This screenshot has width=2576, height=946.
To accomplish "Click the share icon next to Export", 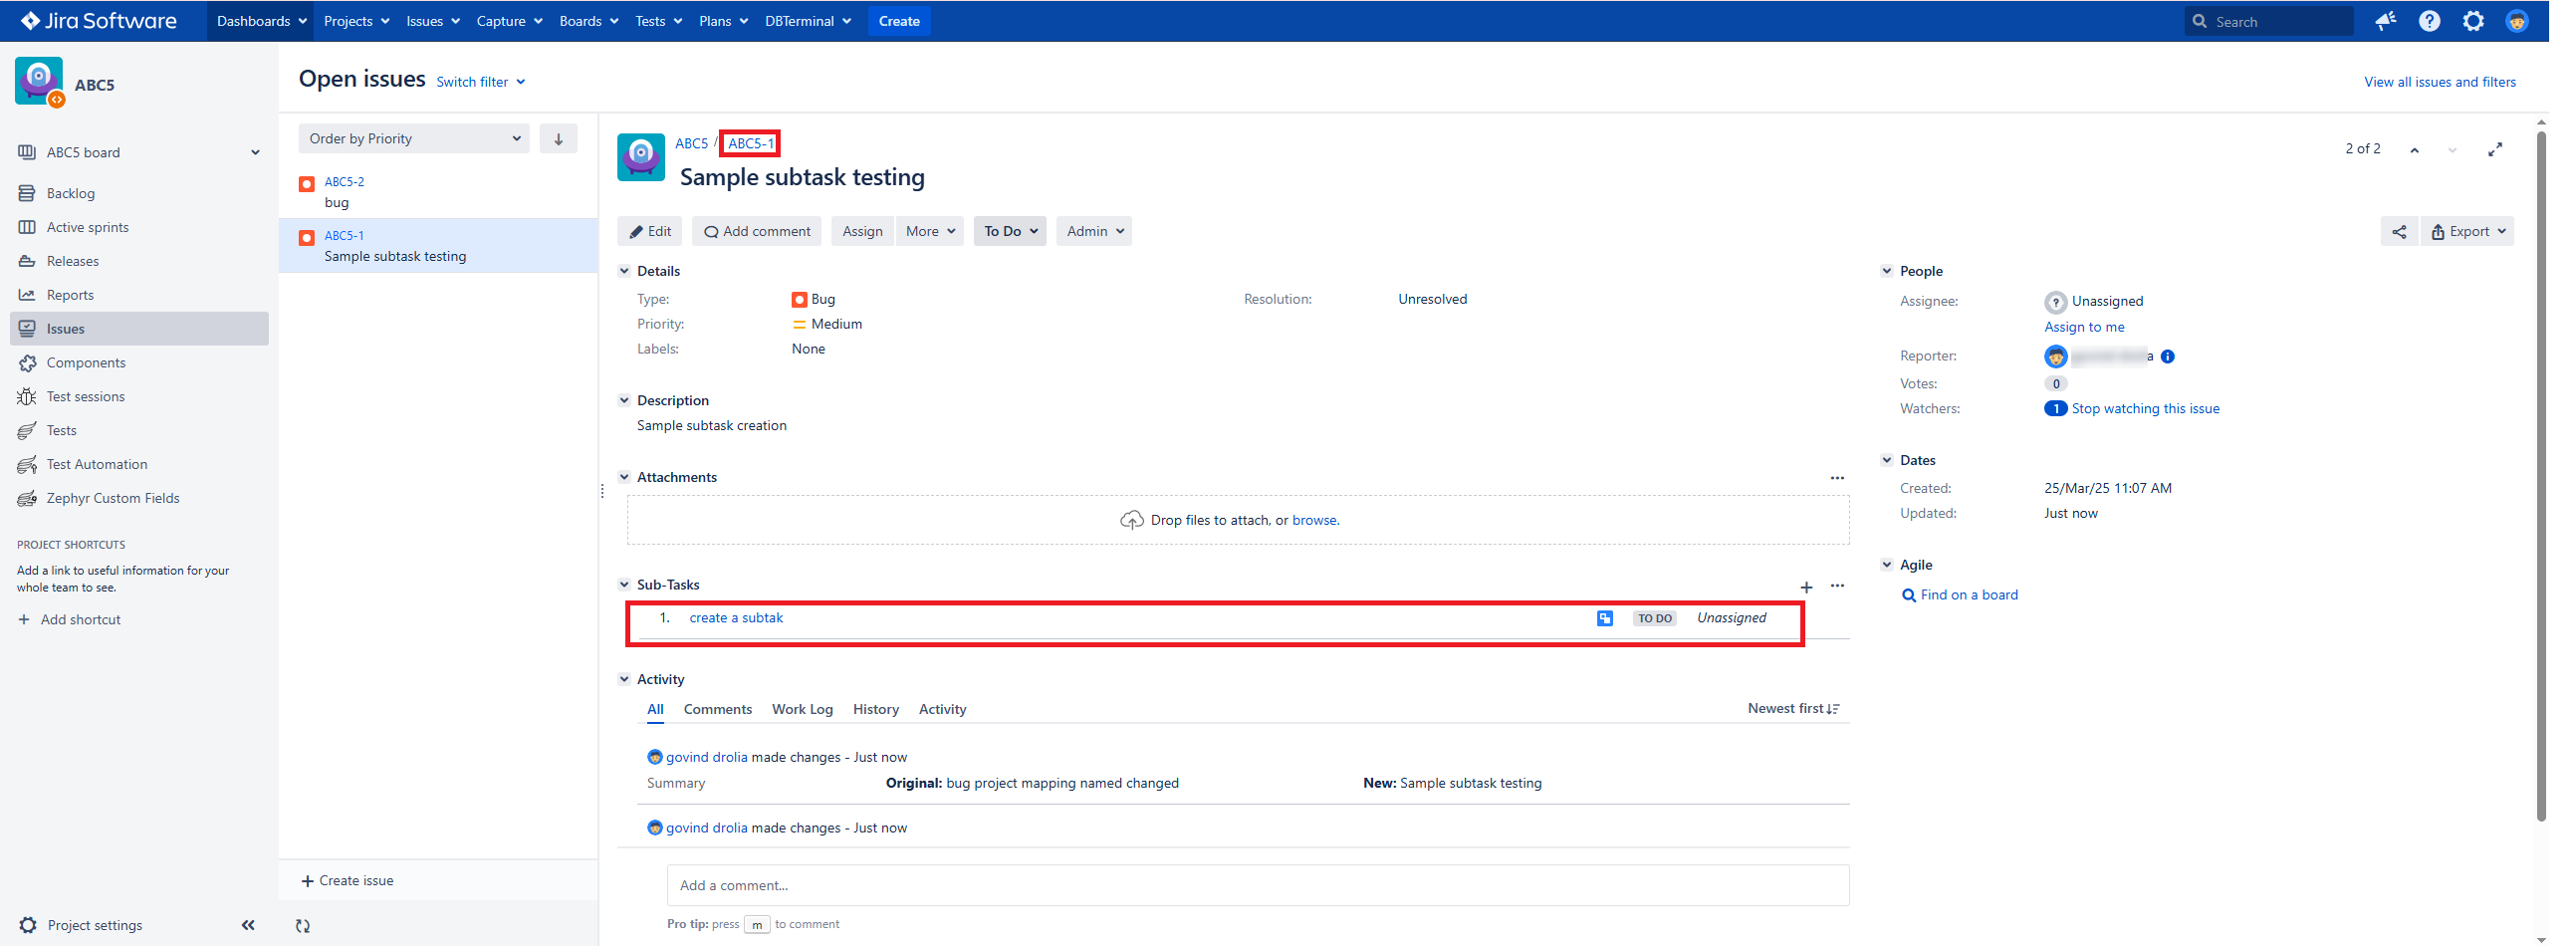I will (2399, 230).
